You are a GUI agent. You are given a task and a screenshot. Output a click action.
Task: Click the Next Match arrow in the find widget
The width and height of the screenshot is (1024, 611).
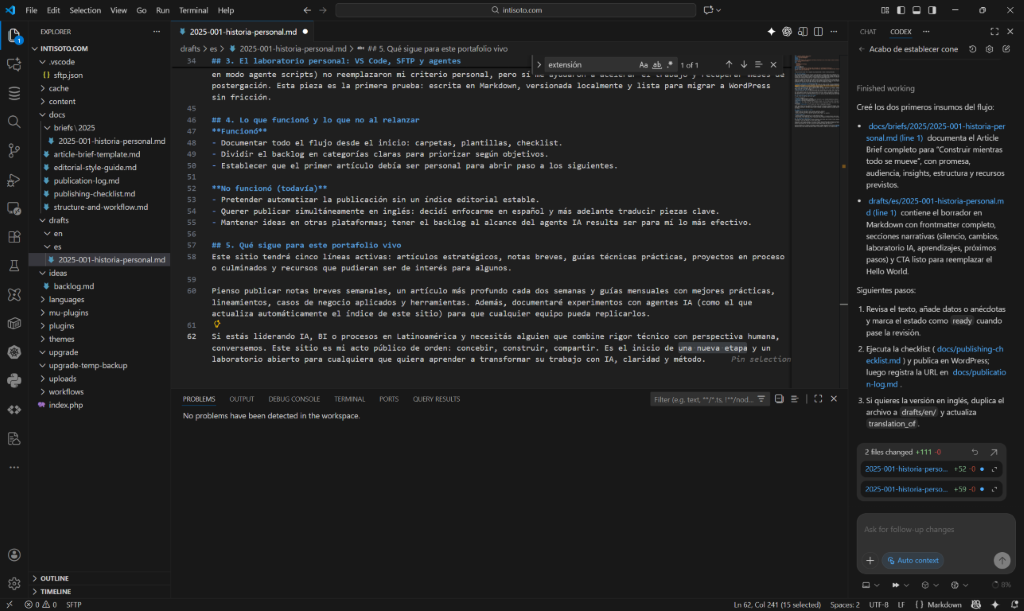click(744, 63)
